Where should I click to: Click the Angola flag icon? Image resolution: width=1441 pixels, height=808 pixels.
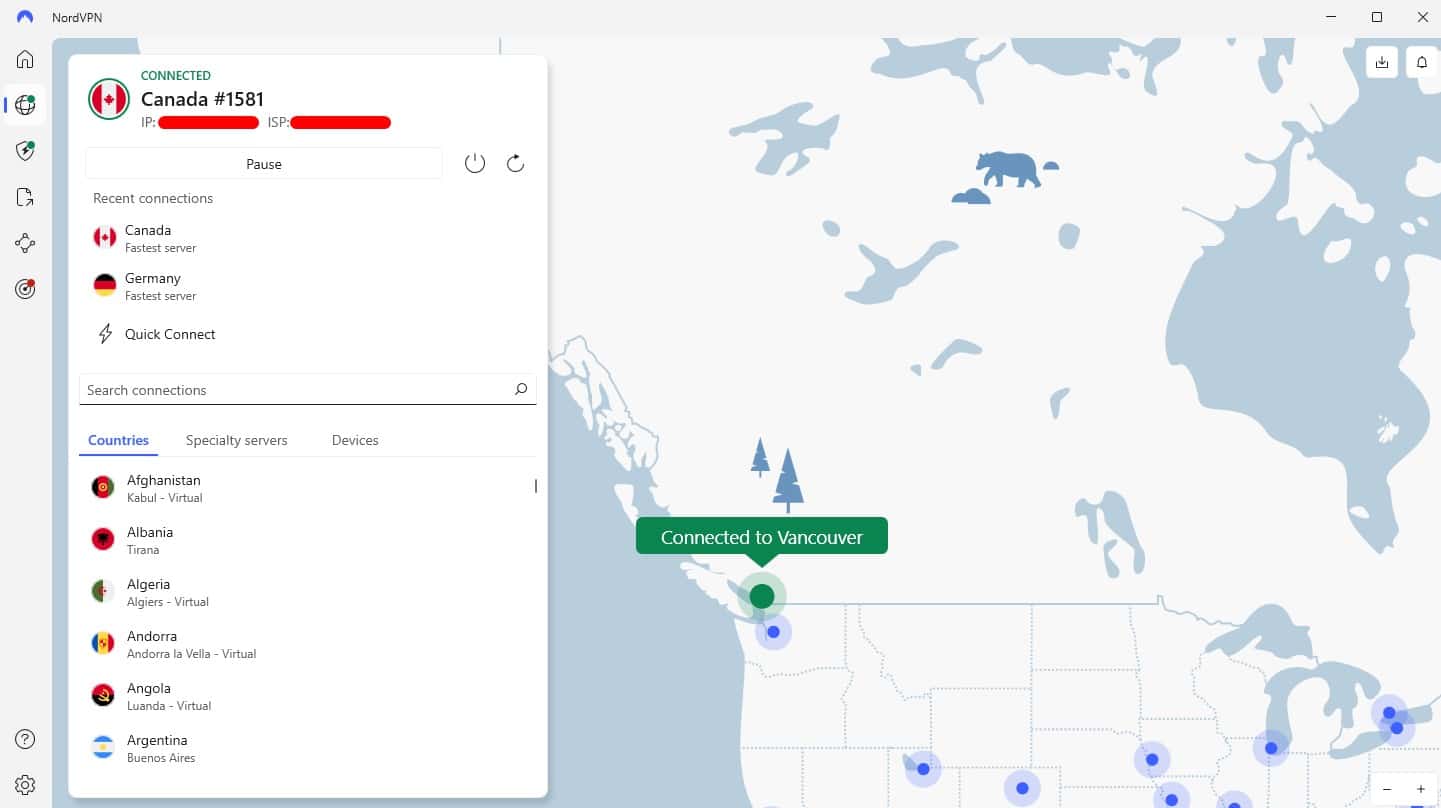(103, 696)
